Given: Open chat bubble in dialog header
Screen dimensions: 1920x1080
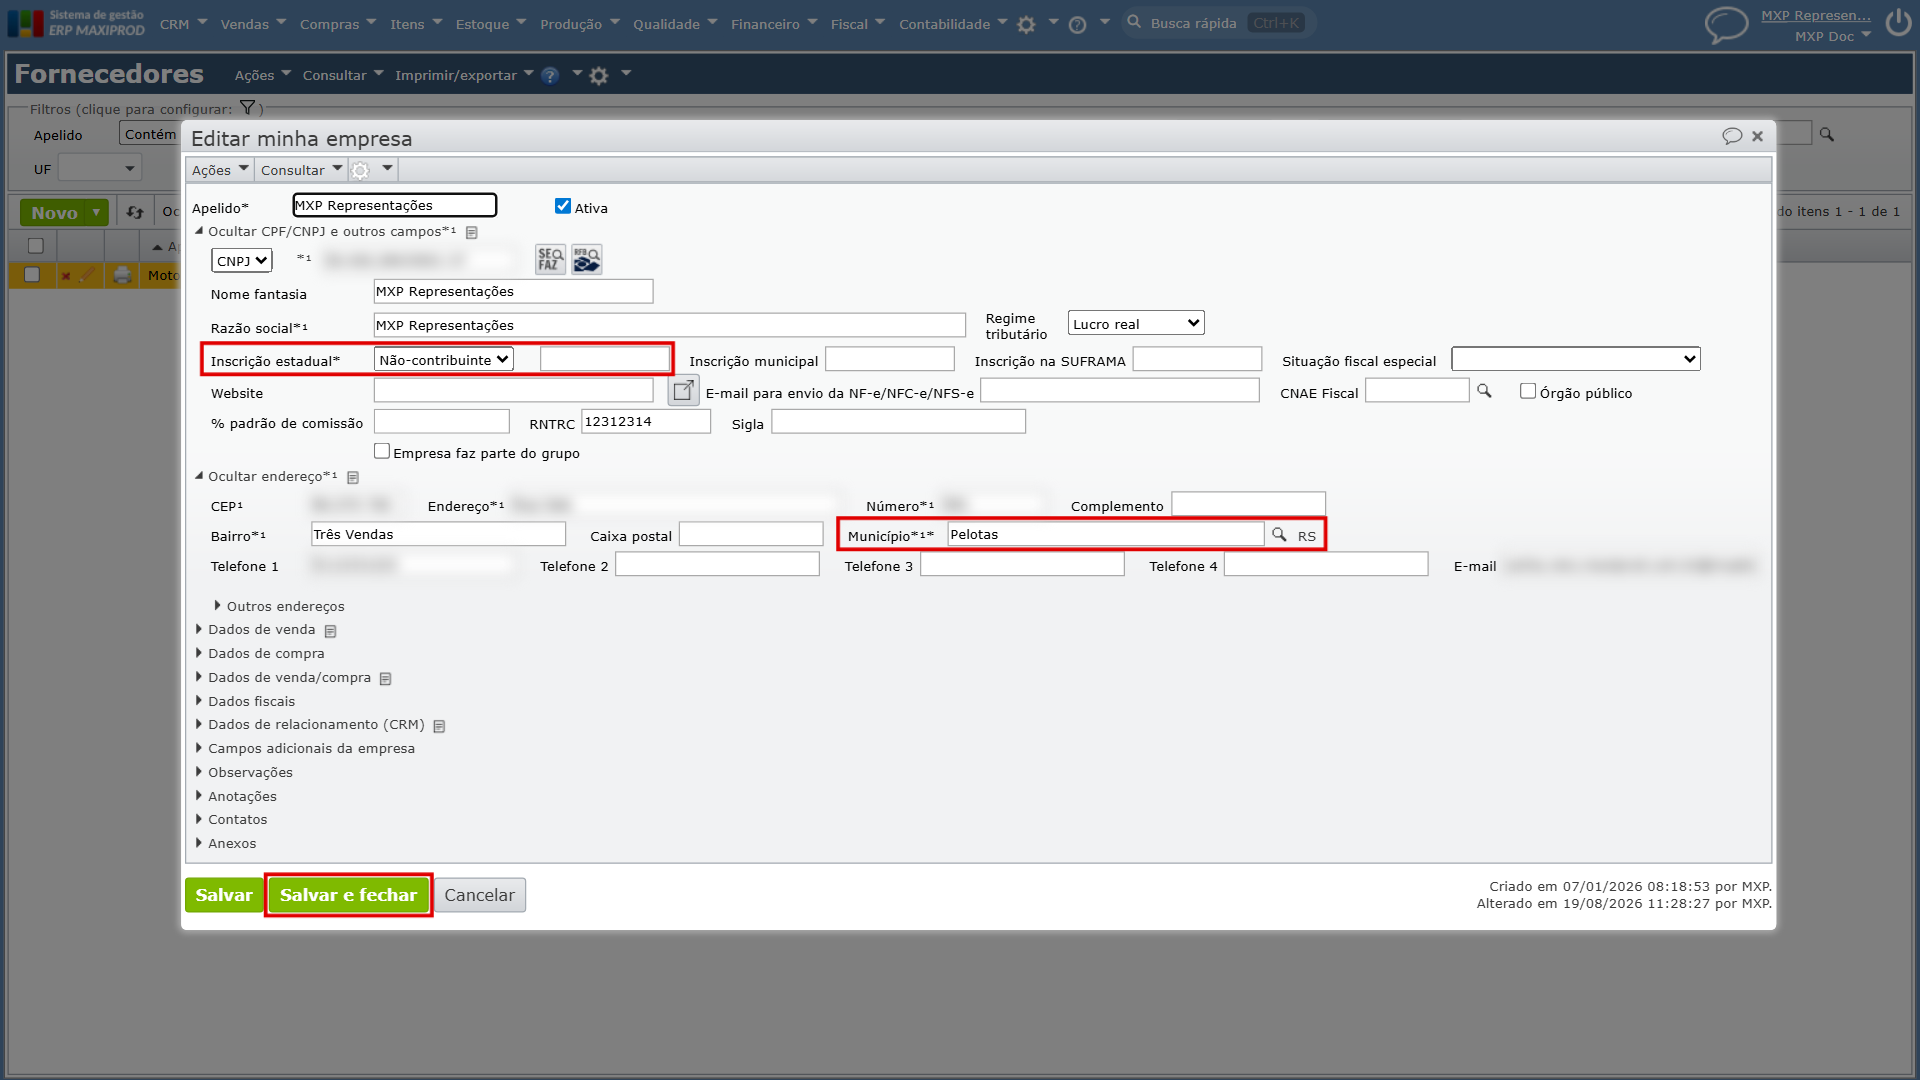Looking at the screenshot, I should [x=1732, y=136].
